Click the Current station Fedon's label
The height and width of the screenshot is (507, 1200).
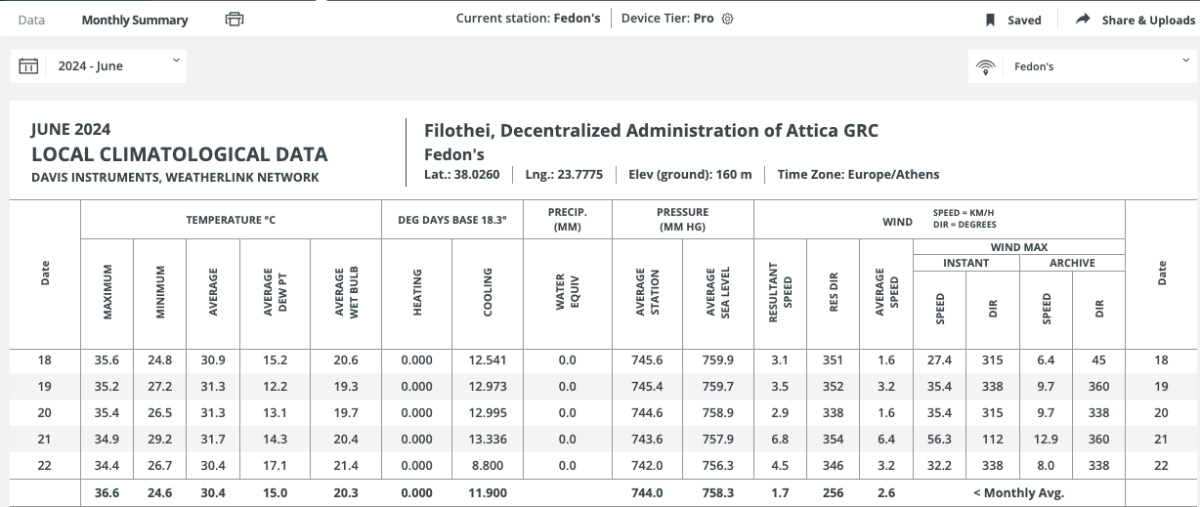(x=527, y=19)
